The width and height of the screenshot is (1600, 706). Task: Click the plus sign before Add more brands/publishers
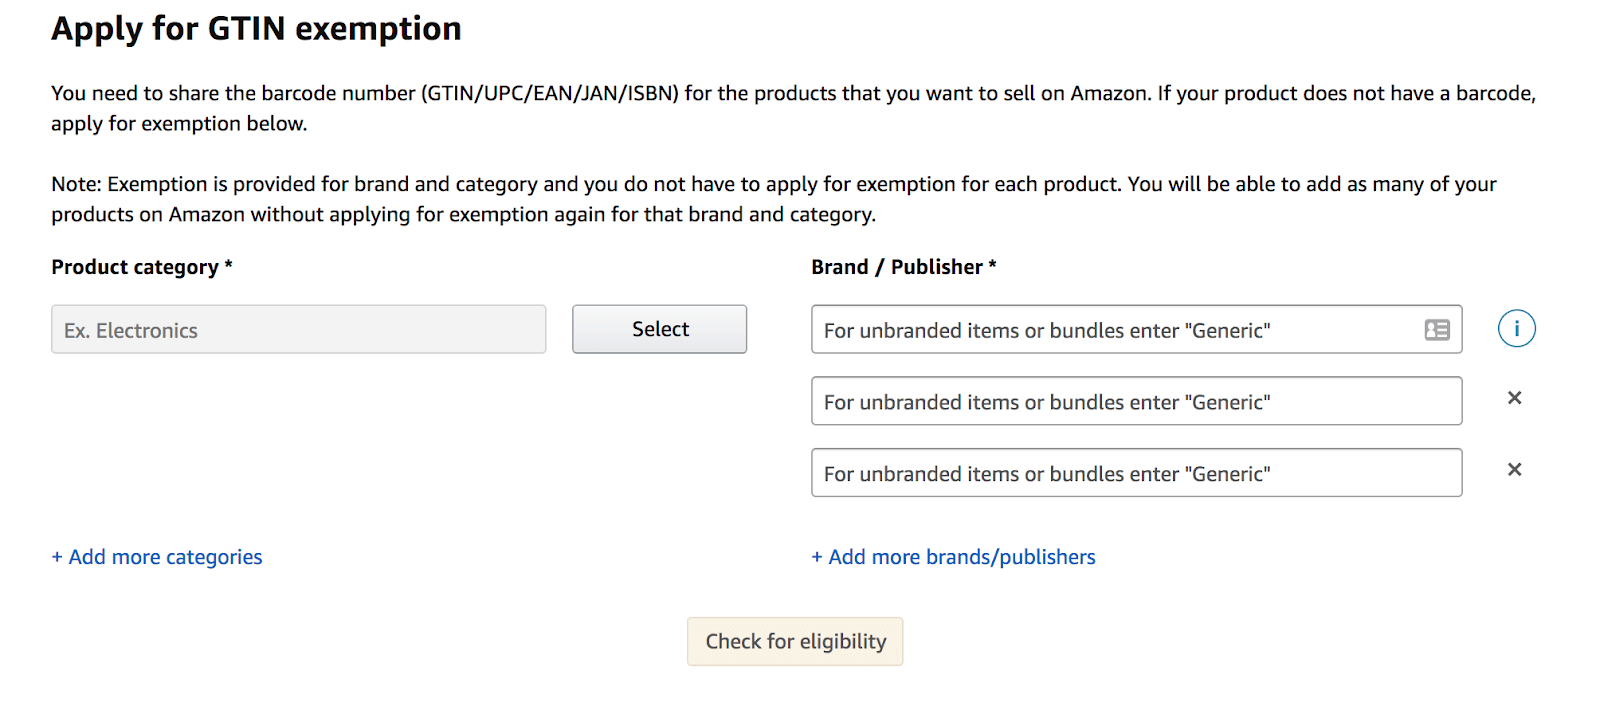coord(817,557)
